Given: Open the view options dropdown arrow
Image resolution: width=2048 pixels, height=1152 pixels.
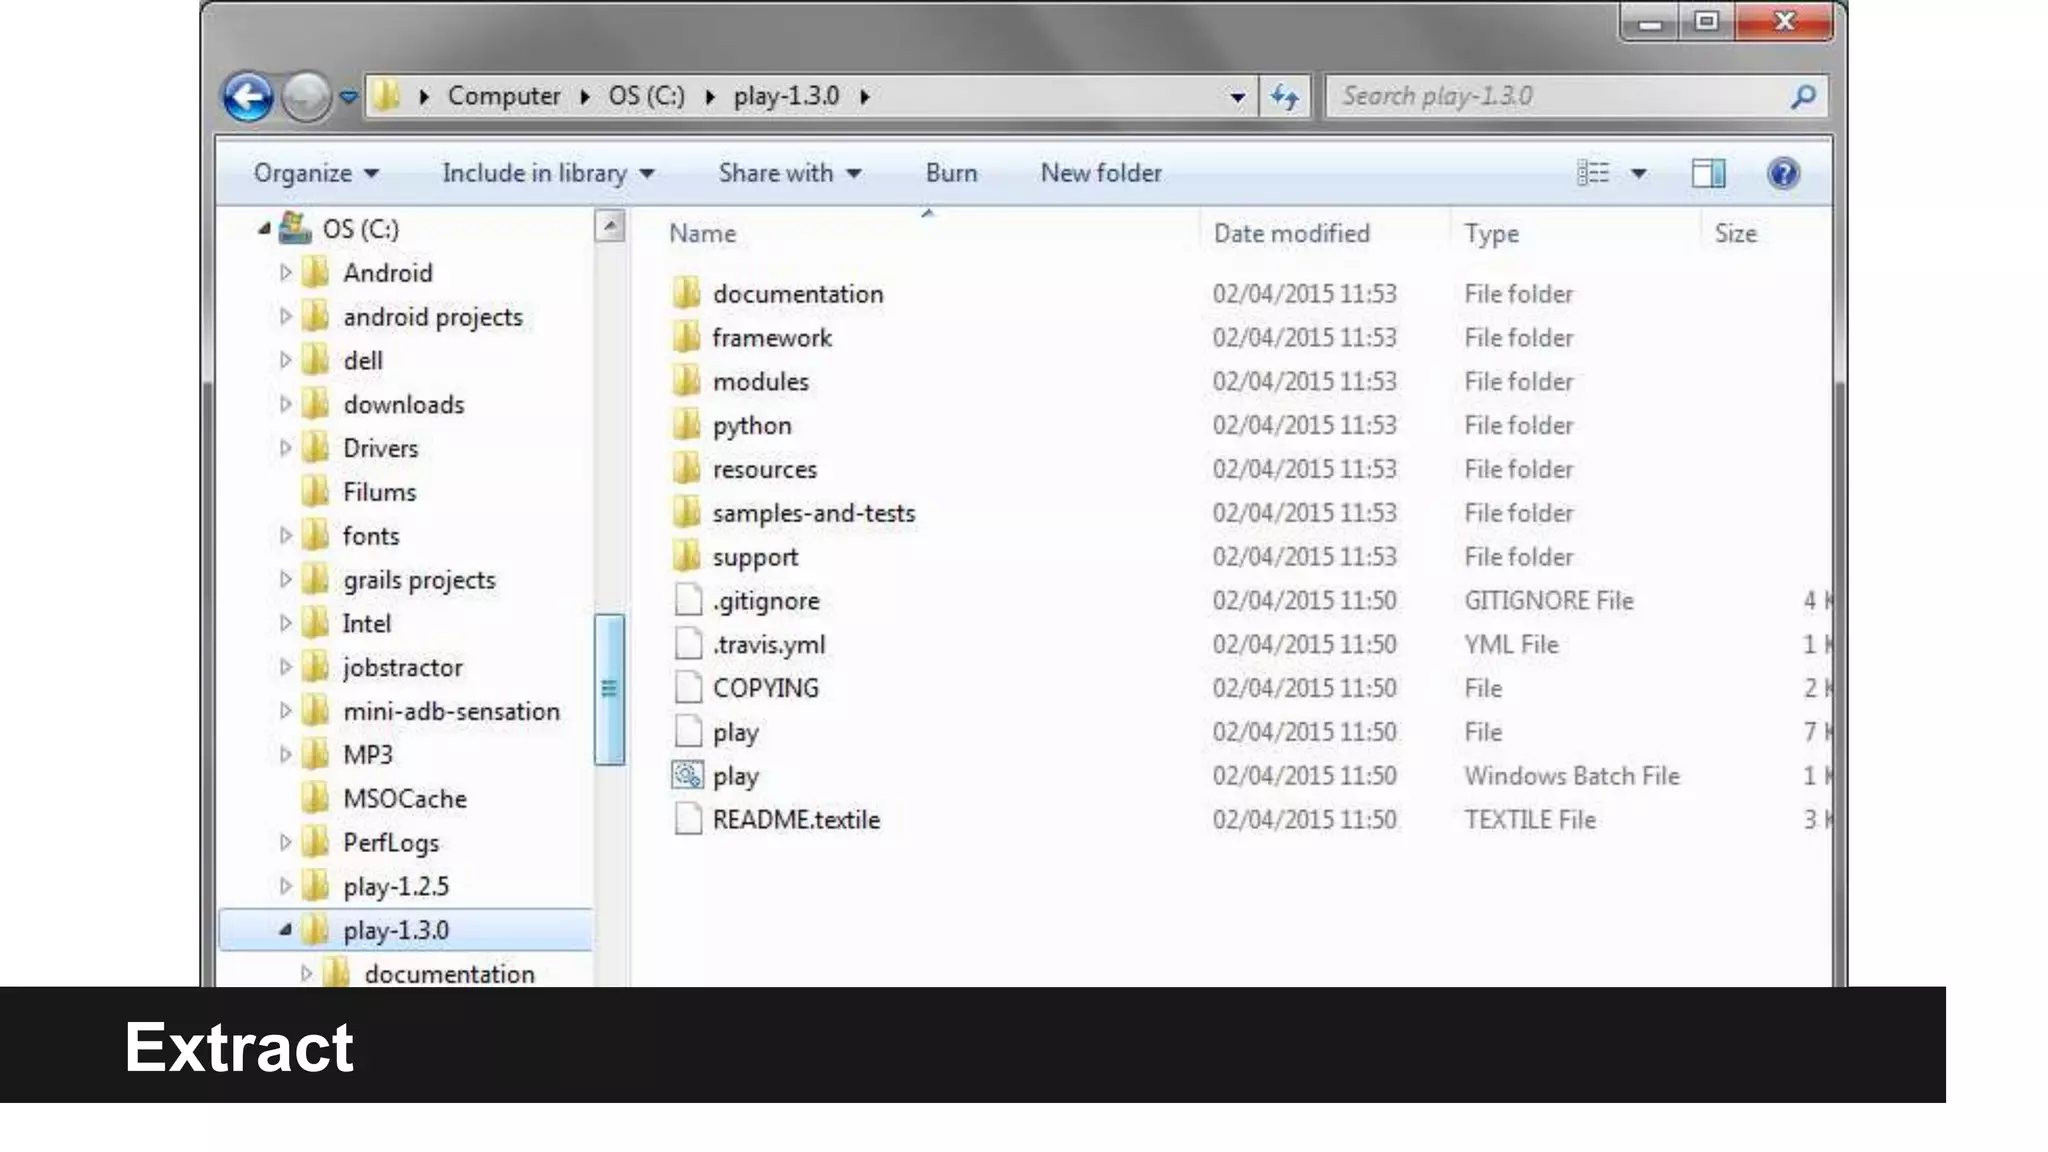Looking at the screenshot, I should point(1639,173).
